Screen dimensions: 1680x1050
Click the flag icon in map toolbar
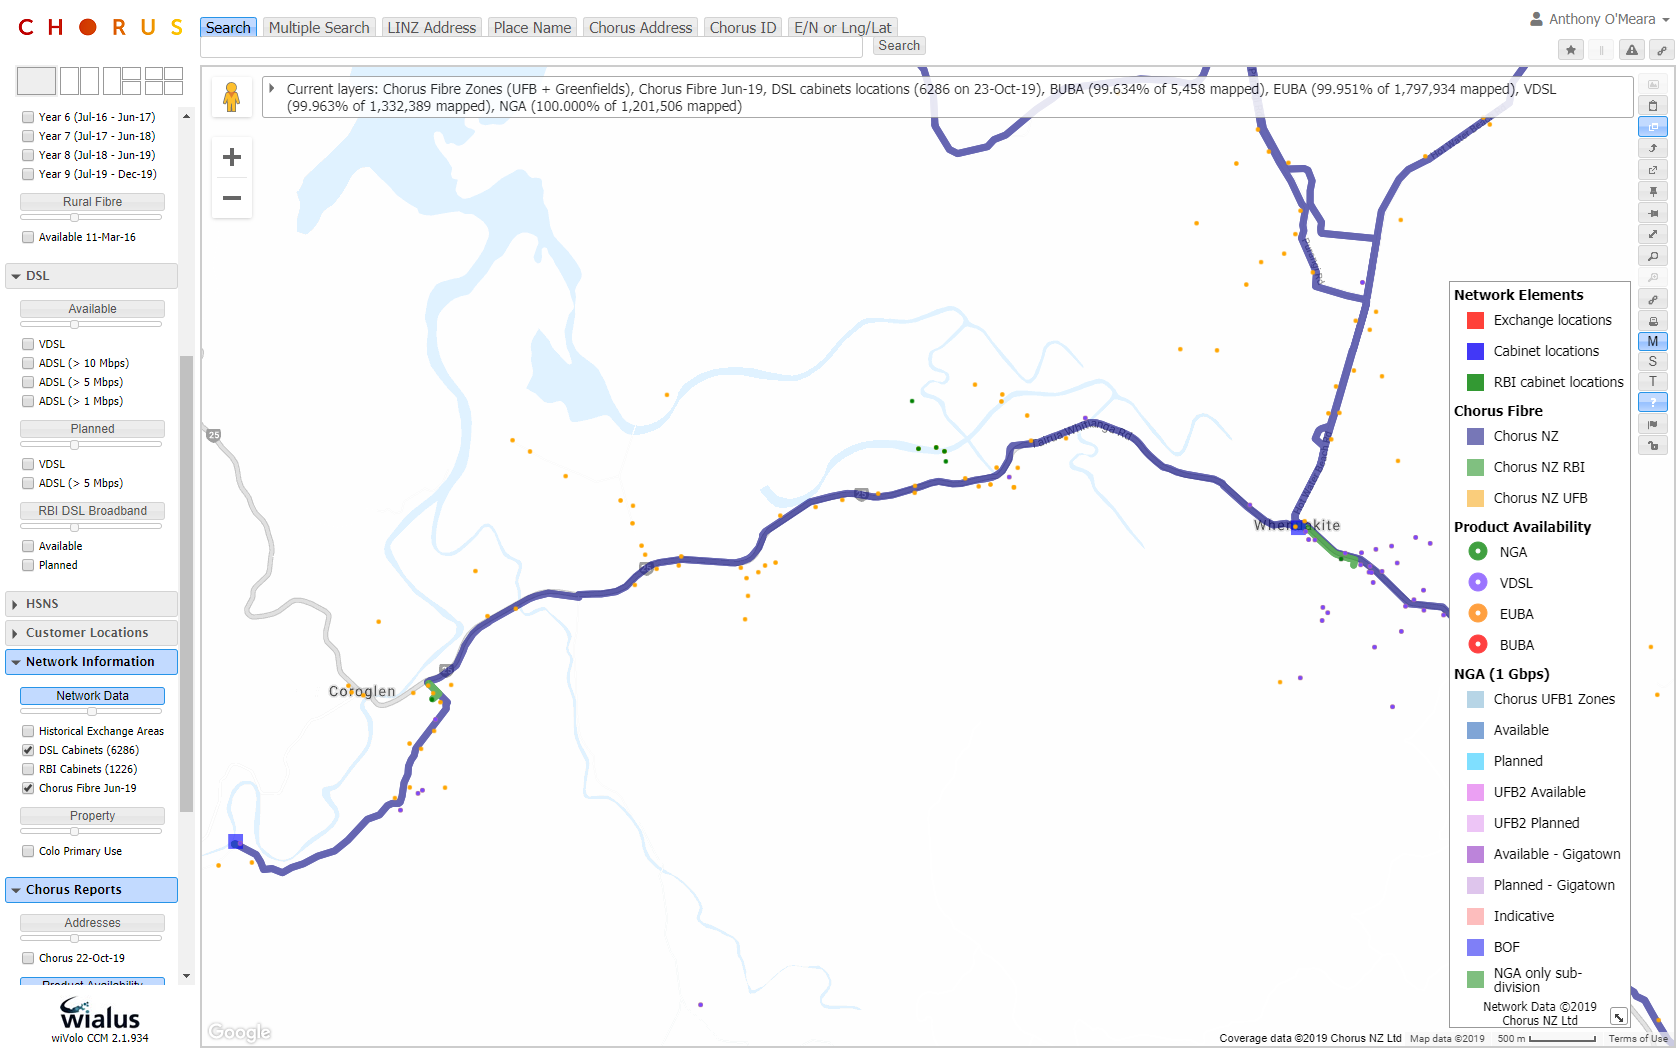[1653, 424]
